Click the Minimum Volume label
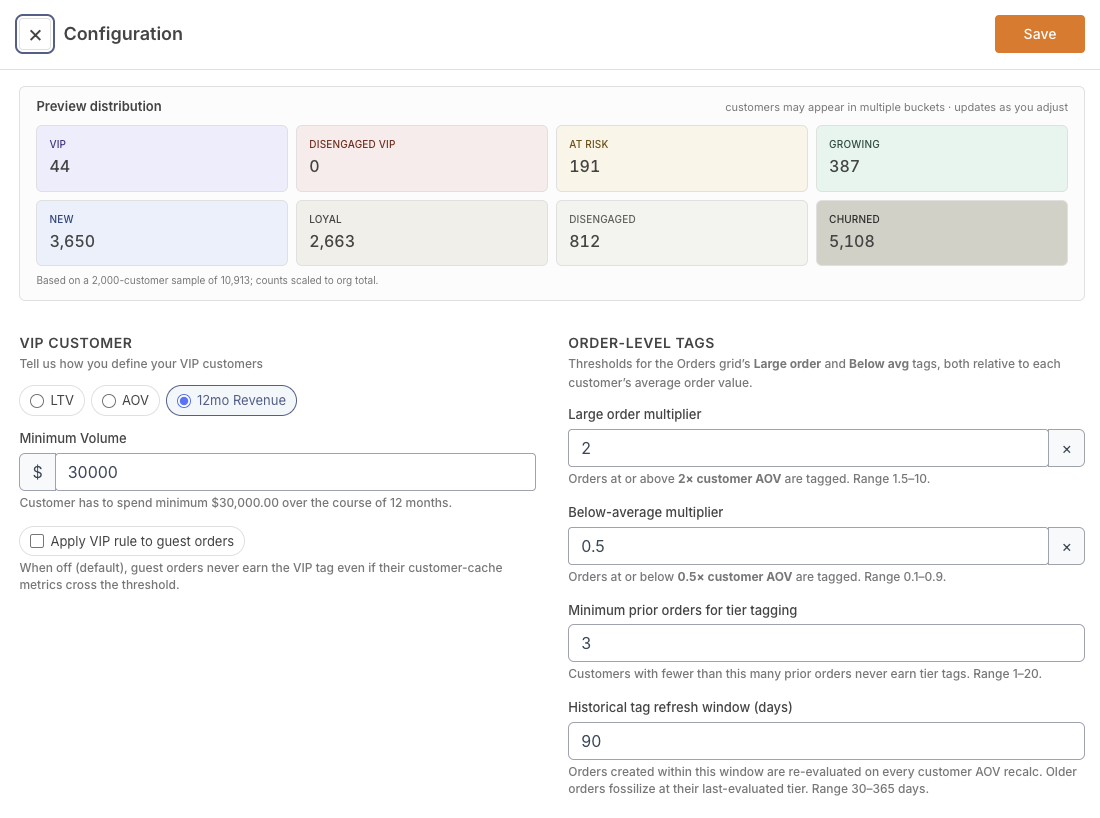Viewport: 1100px width, 818px height. point(73,438)
